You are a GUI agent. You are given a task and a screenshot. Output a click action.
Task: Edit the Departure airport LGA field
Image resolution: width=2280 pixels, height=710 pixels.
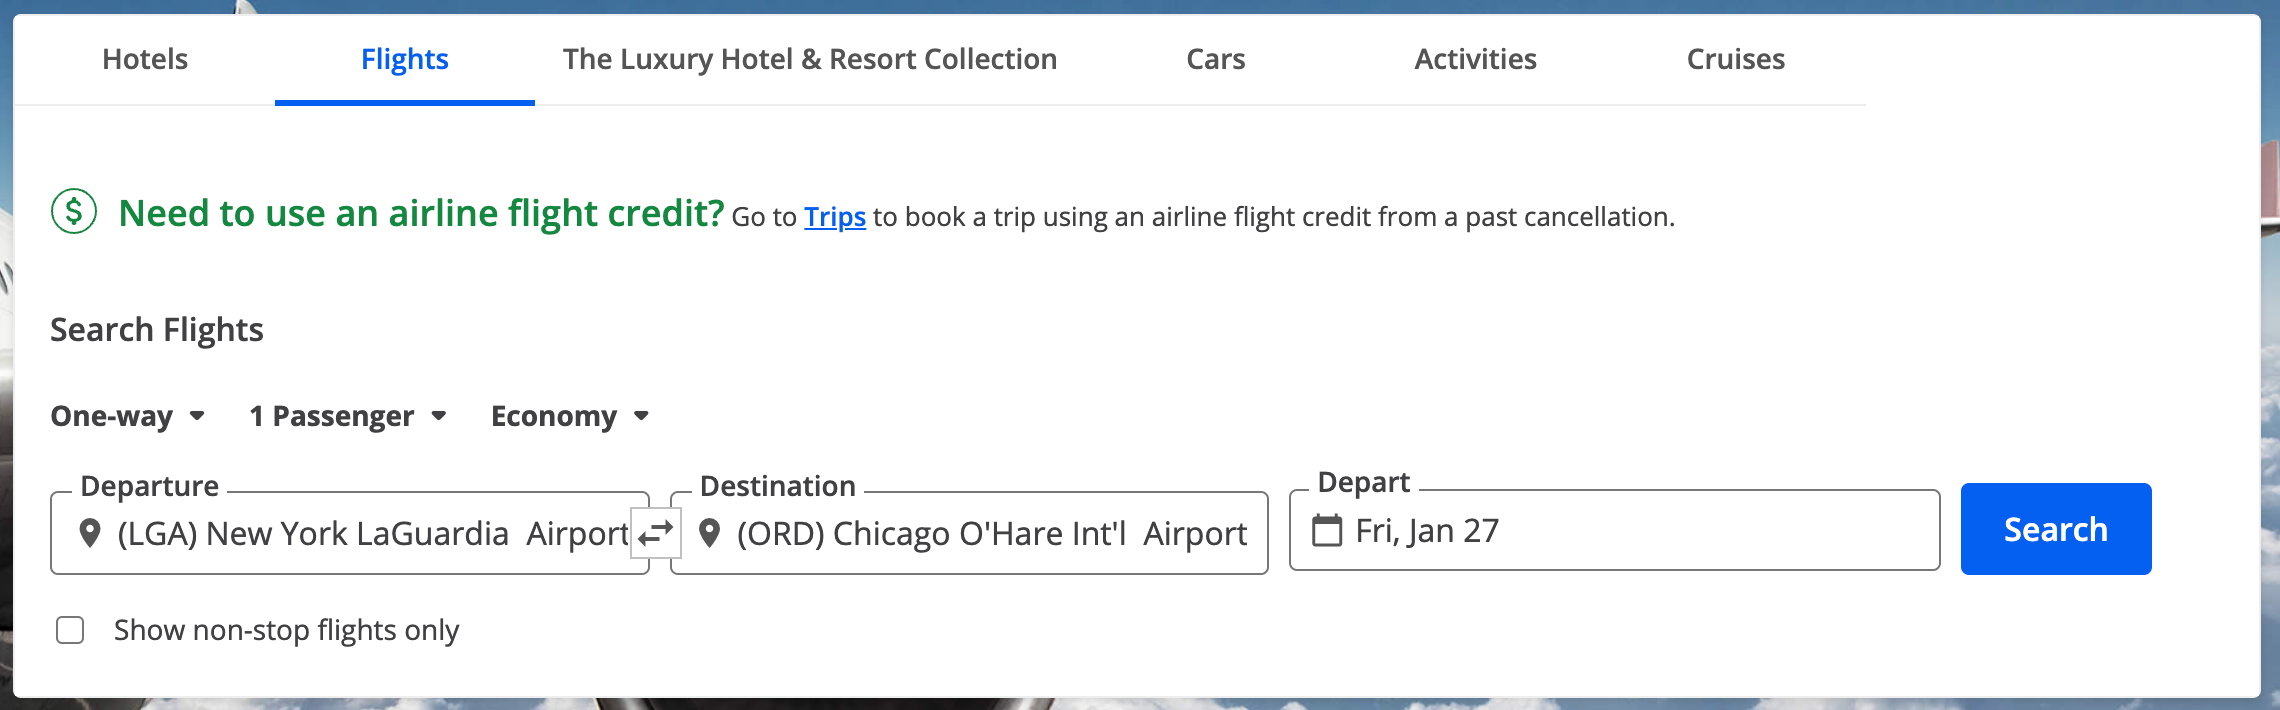click(x=350, y=533)
